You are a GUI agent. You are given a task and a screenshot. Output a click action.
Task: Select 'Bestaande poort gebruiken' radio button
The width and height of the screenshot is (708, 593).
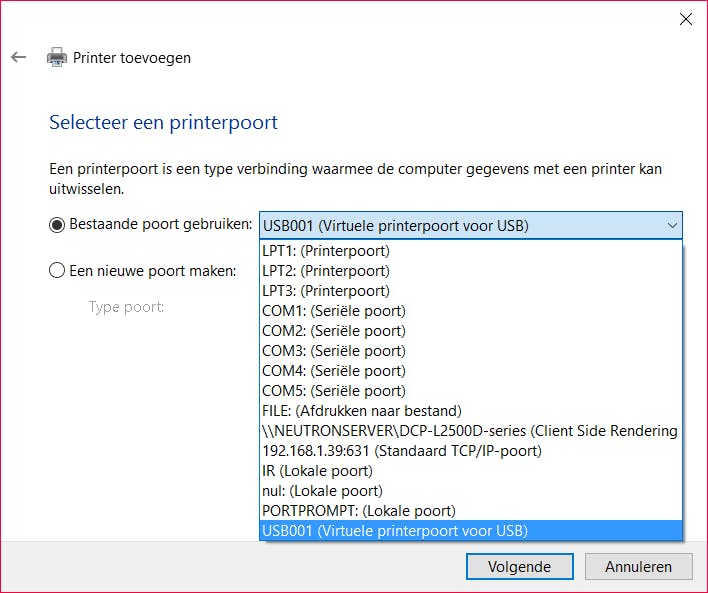pos(57,224)
